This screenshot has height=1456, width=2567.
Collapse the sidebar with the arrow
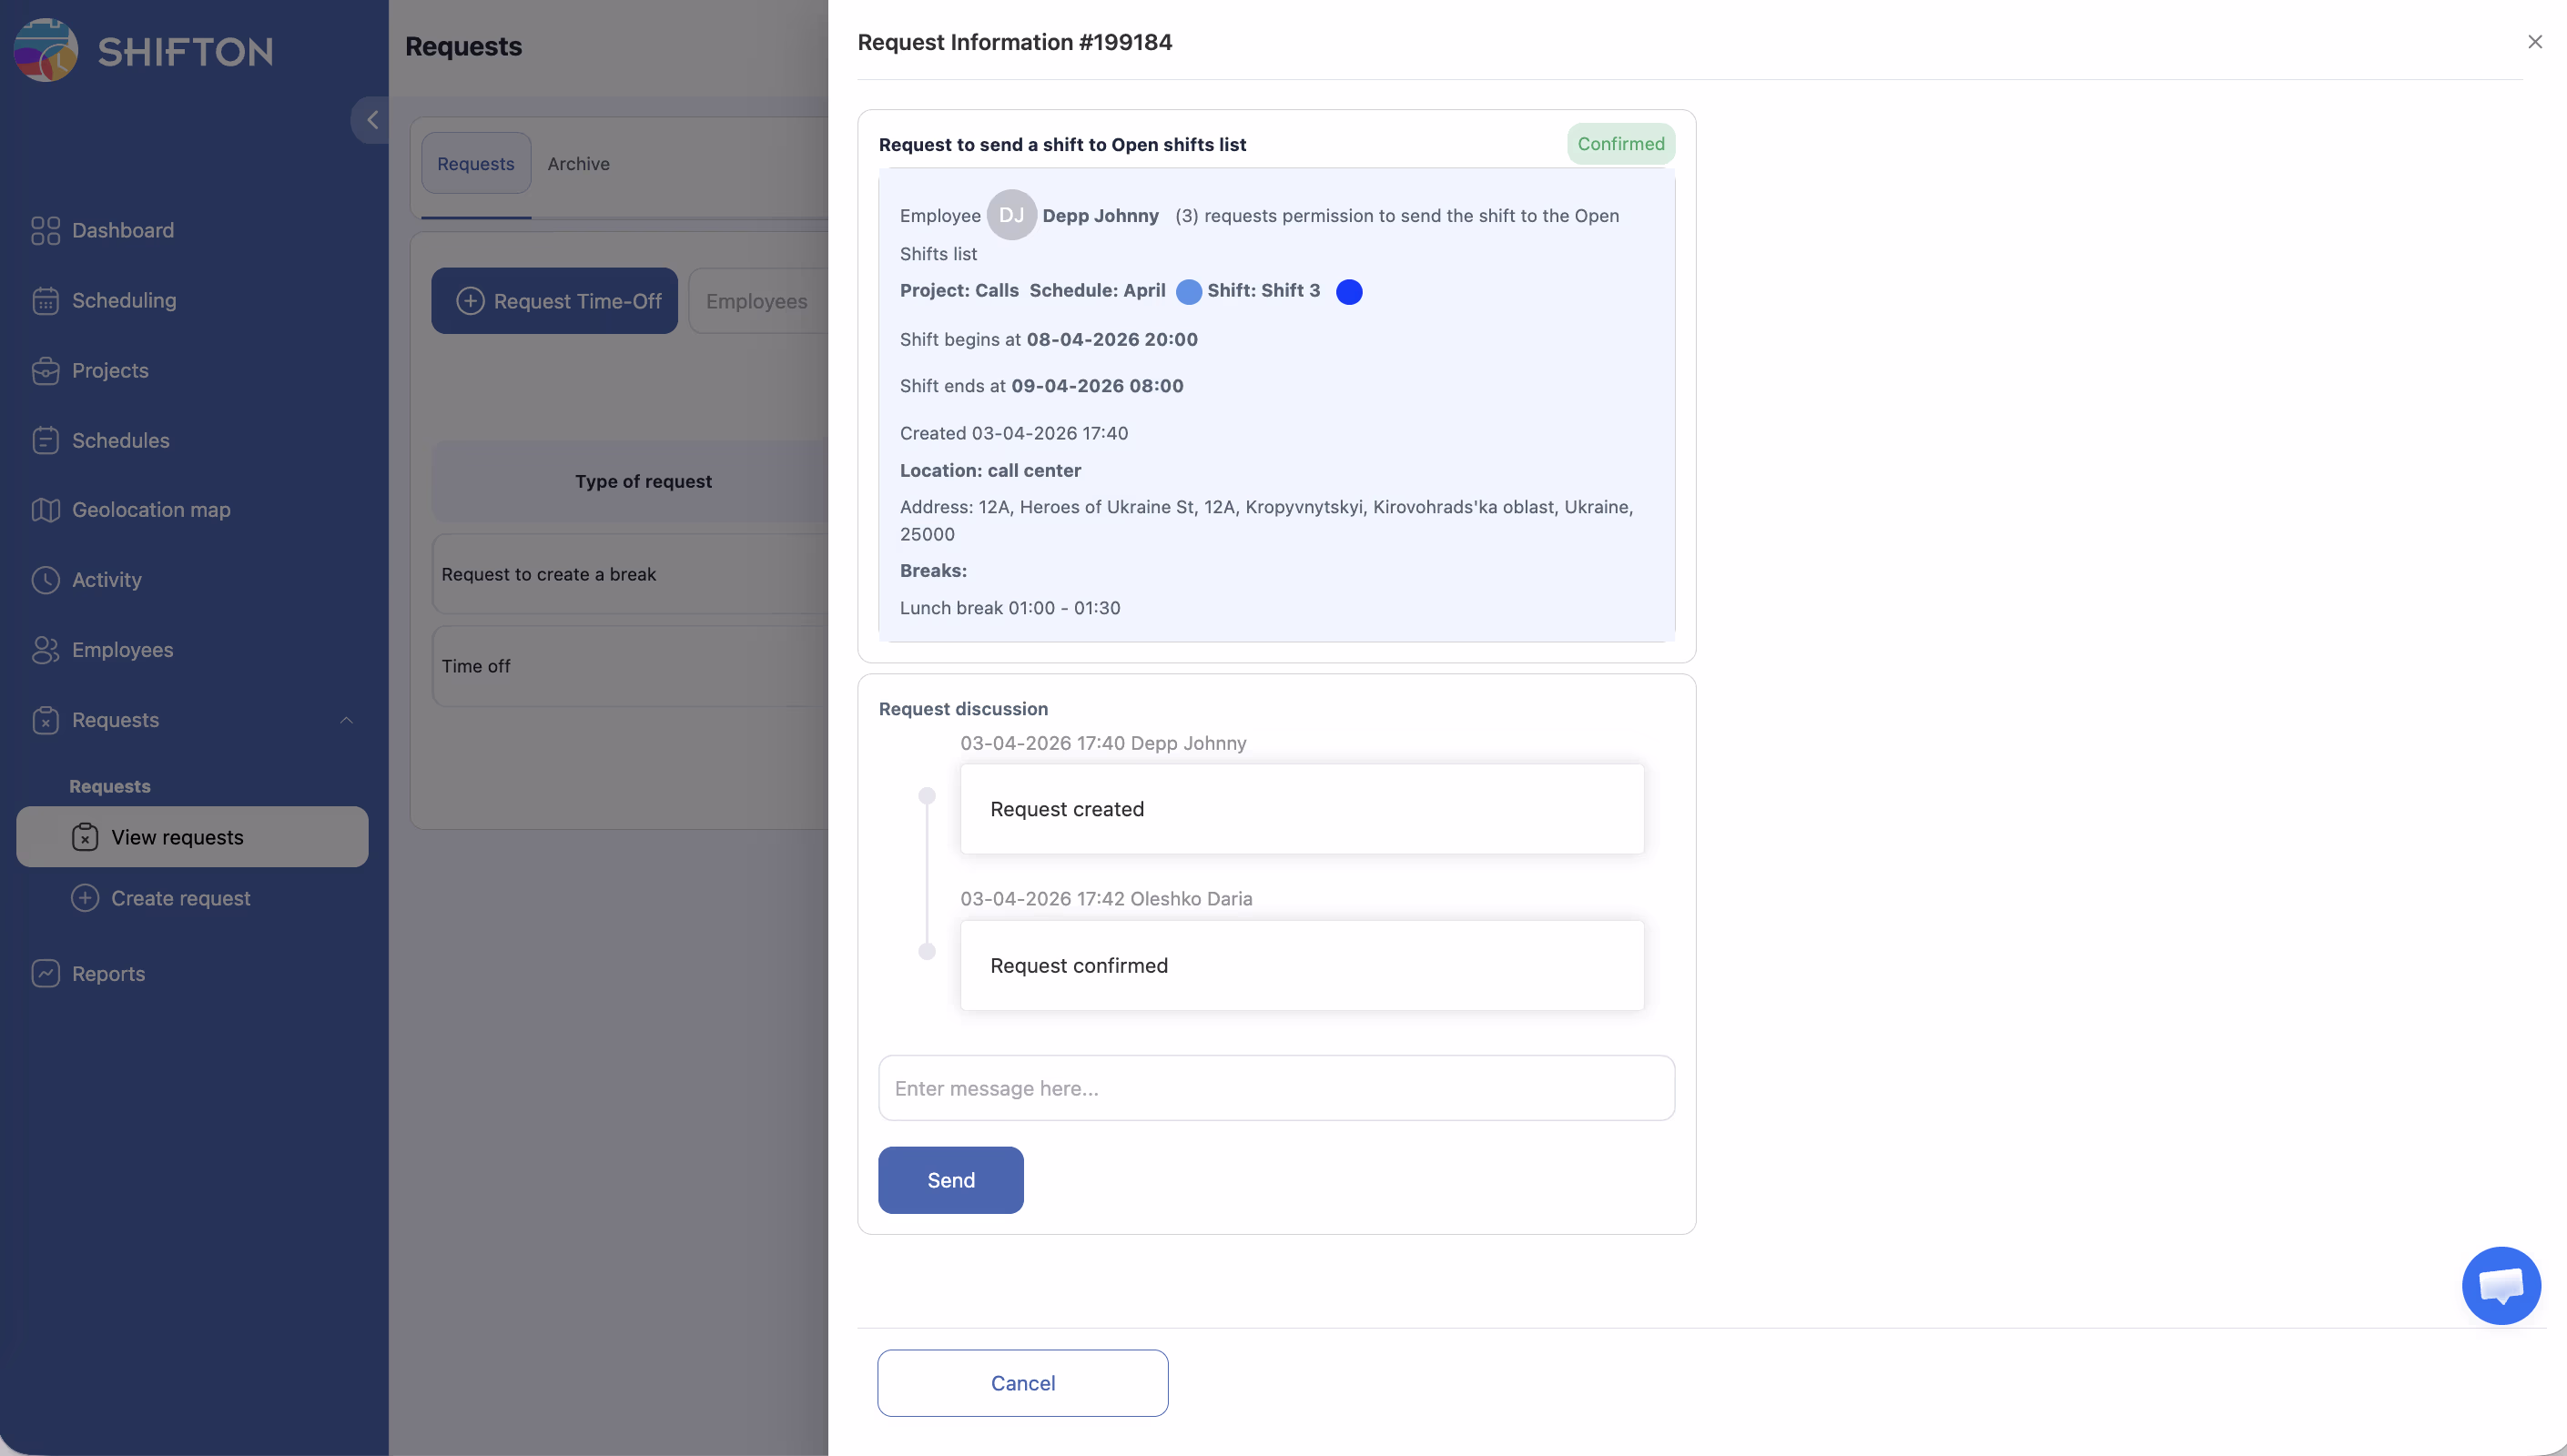pyautogui.click(x=372, y=120)
